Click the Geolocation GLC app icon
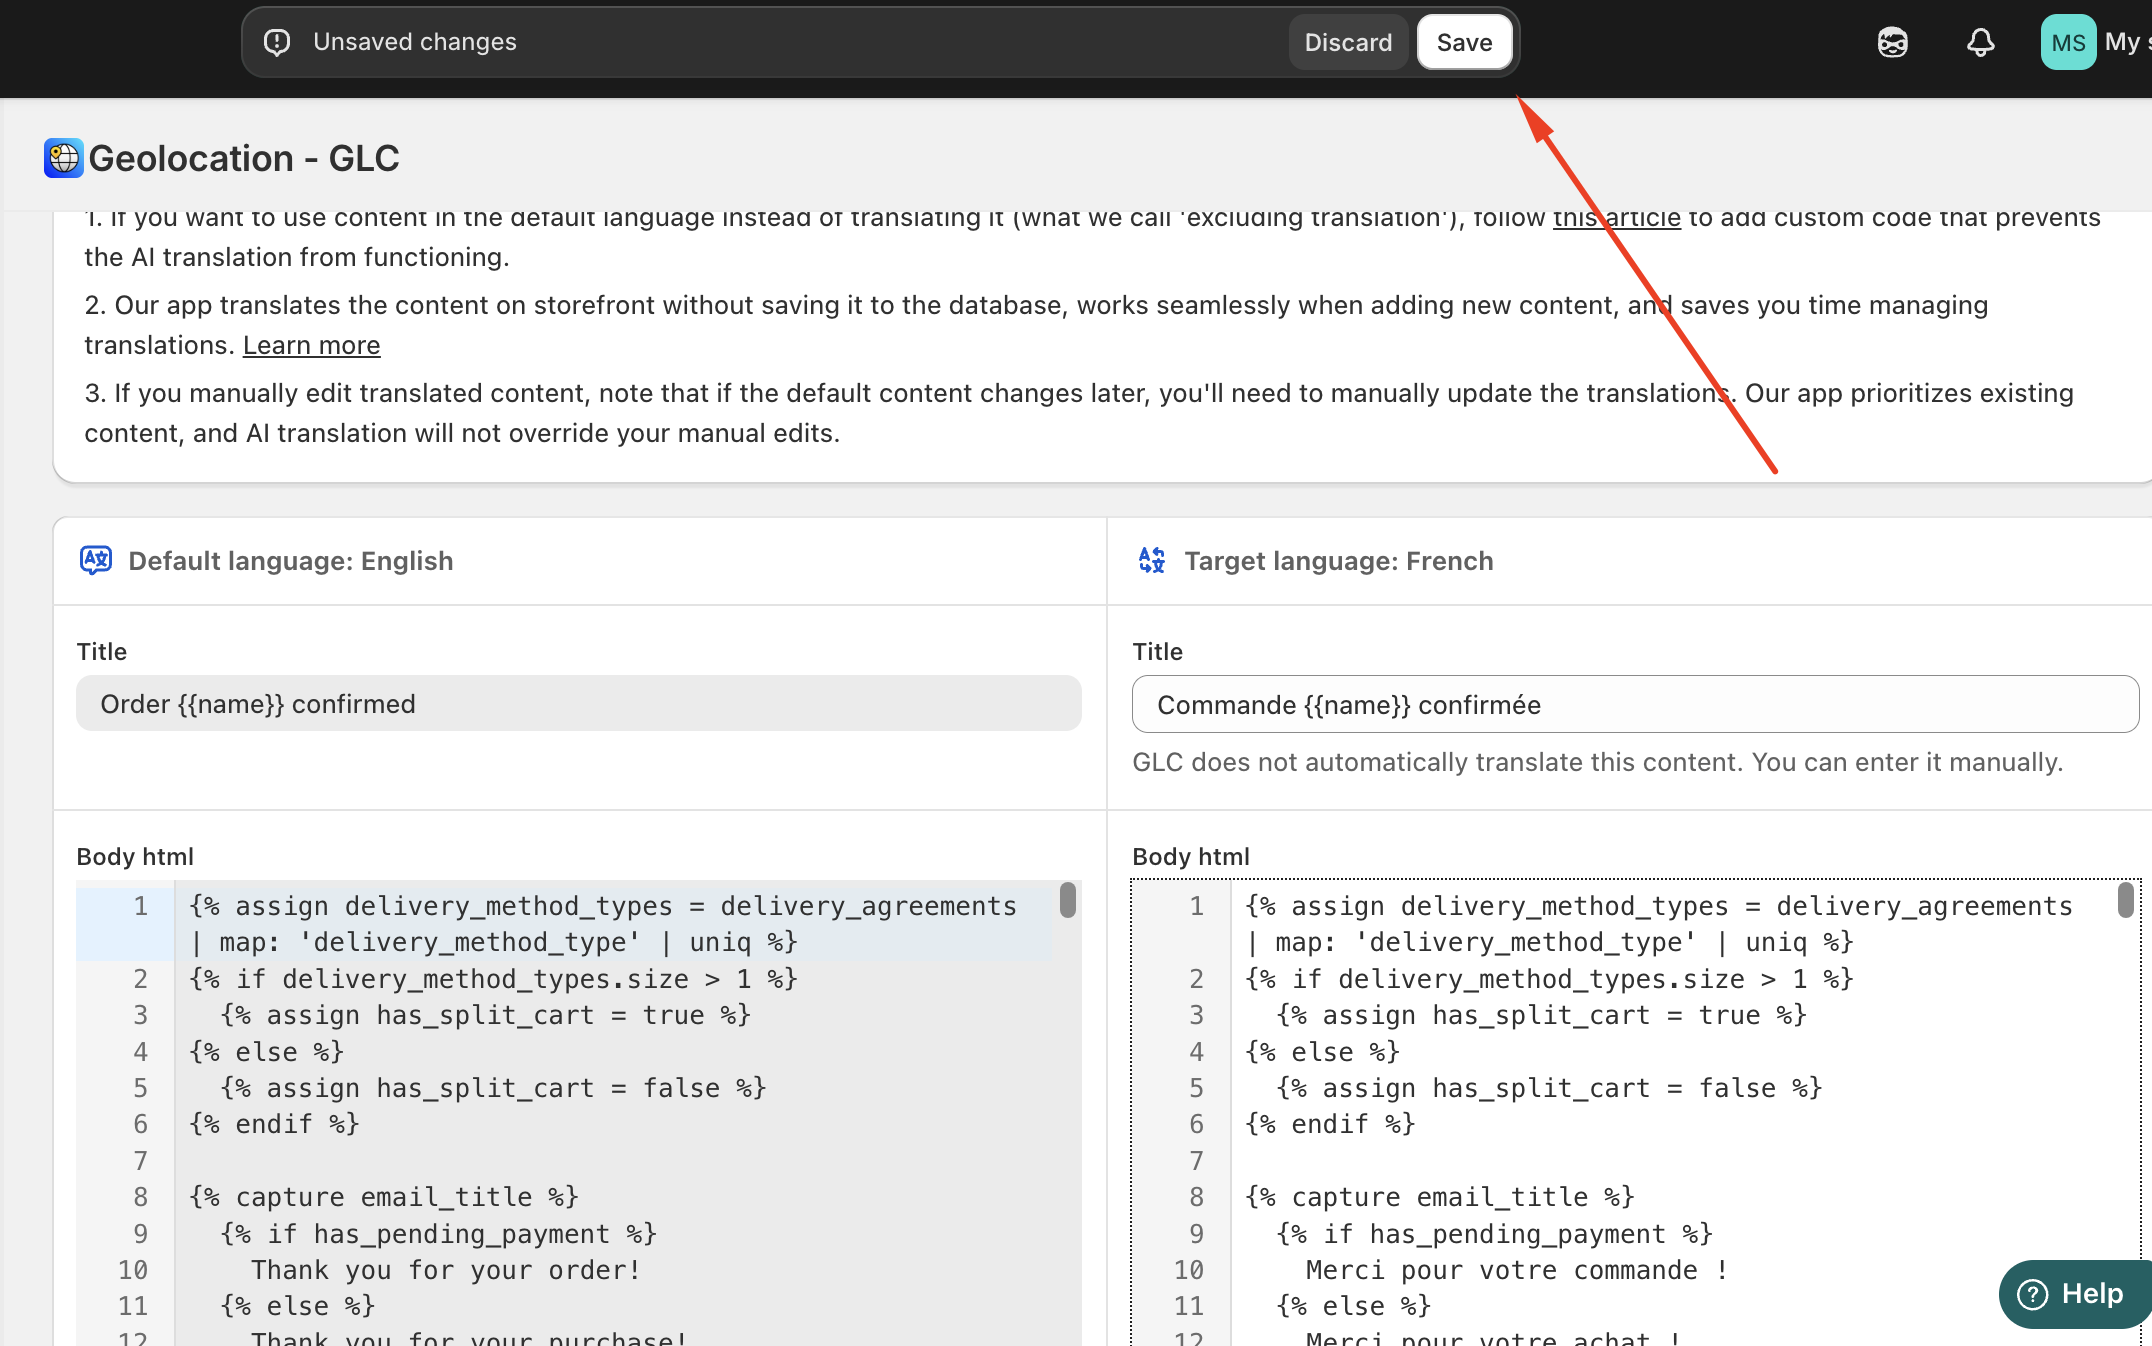2152x1346 pixels. click(63, 158)
